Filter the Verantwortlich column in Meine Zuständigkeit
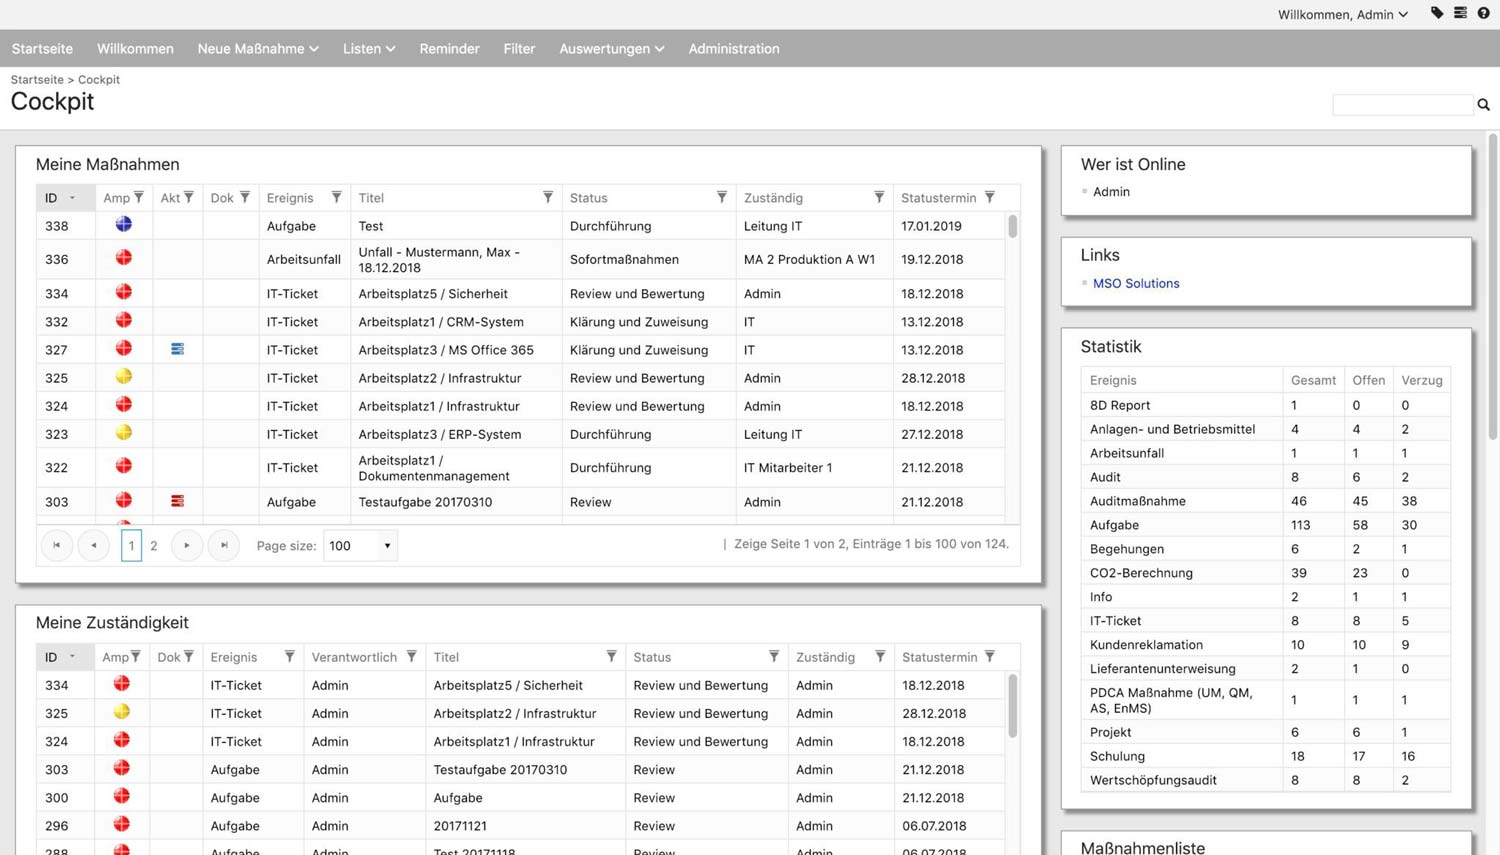This screenshot has width=1500, height=855. [411, 656]
